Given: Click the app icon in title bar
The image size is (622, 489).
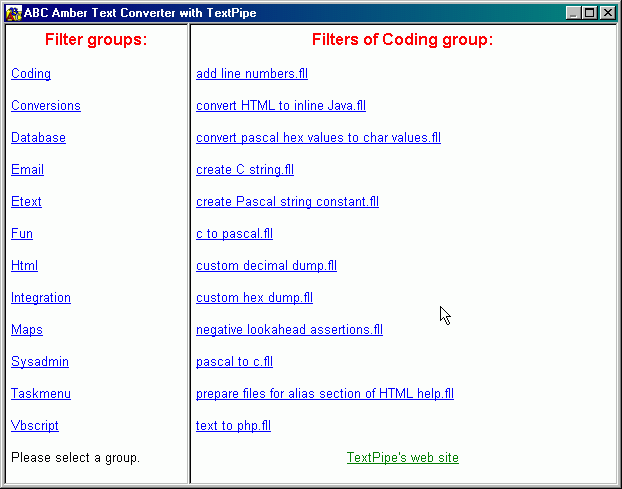Looking at the screenshot, I should coord(13,13).
